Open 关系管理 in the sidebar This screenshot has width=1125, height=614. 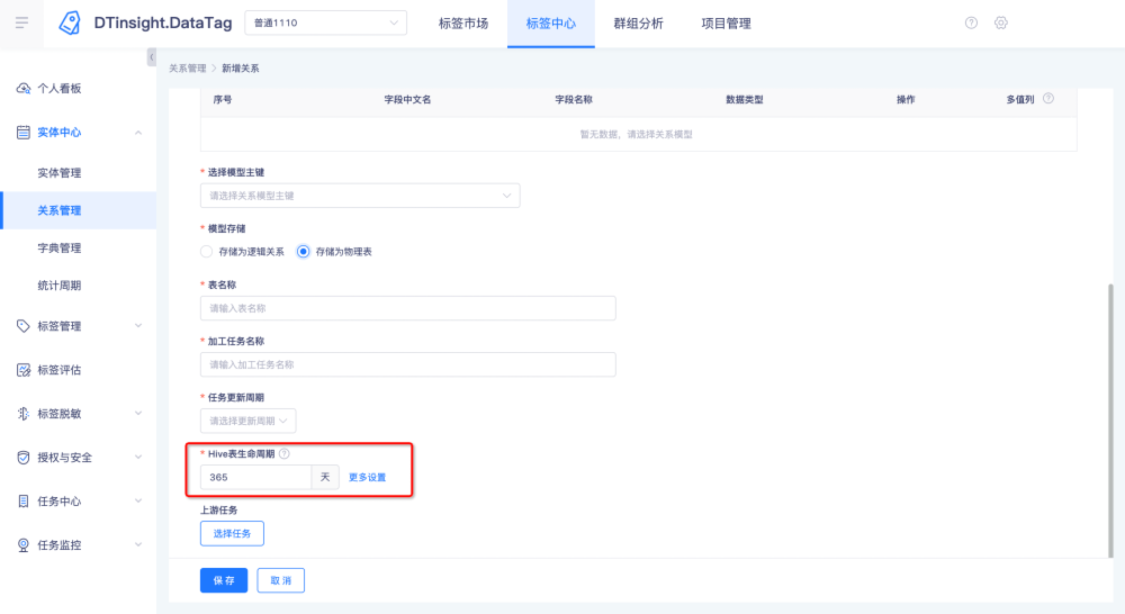pyautogui.click(x=78, y=210)
